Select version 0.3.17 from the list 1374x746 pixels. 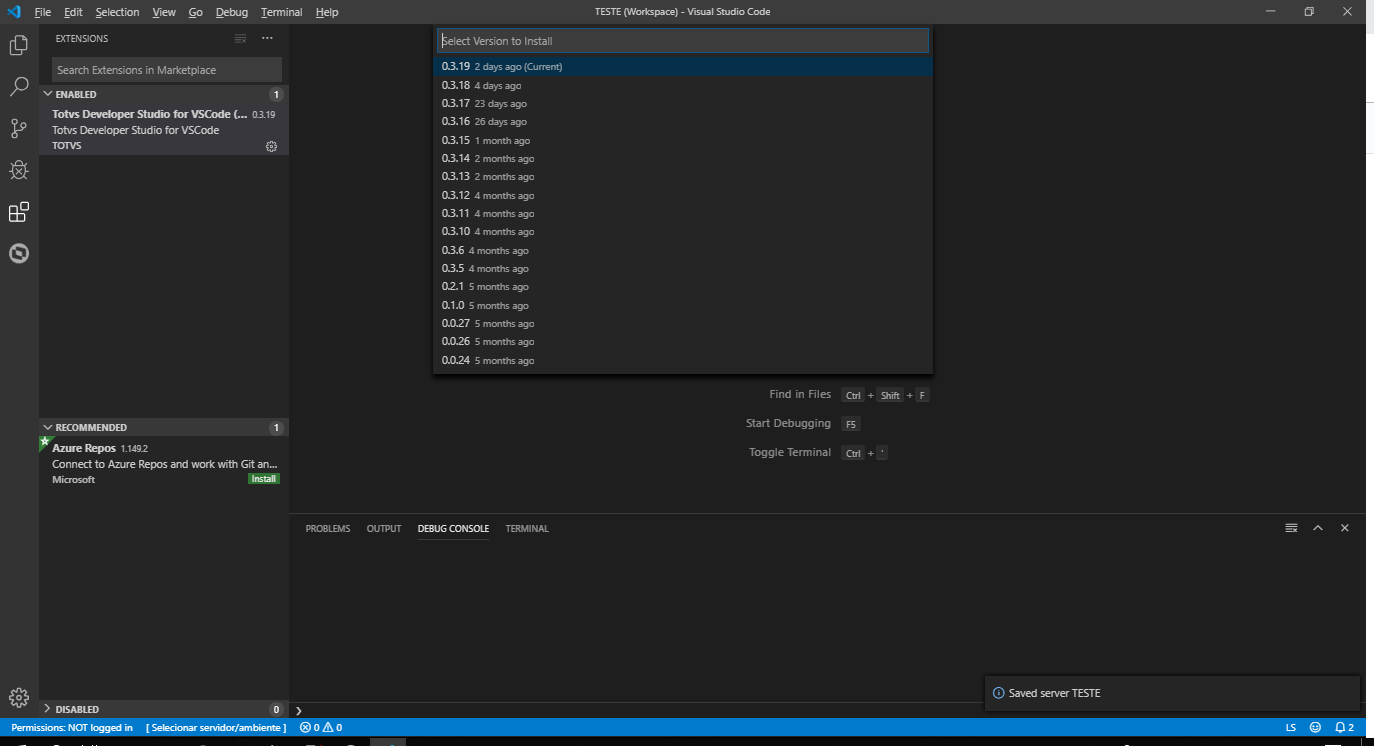pyautogui.click(x=683, y=103)
